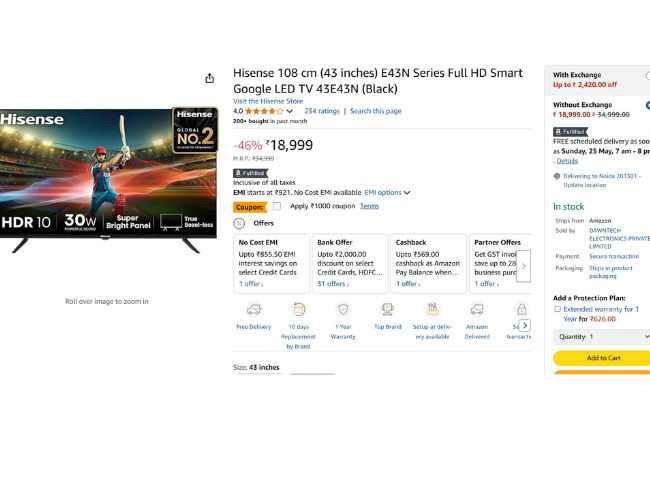Open the Cashback offer card
Viewport: 650px width, 480px height.
[428, 263]
